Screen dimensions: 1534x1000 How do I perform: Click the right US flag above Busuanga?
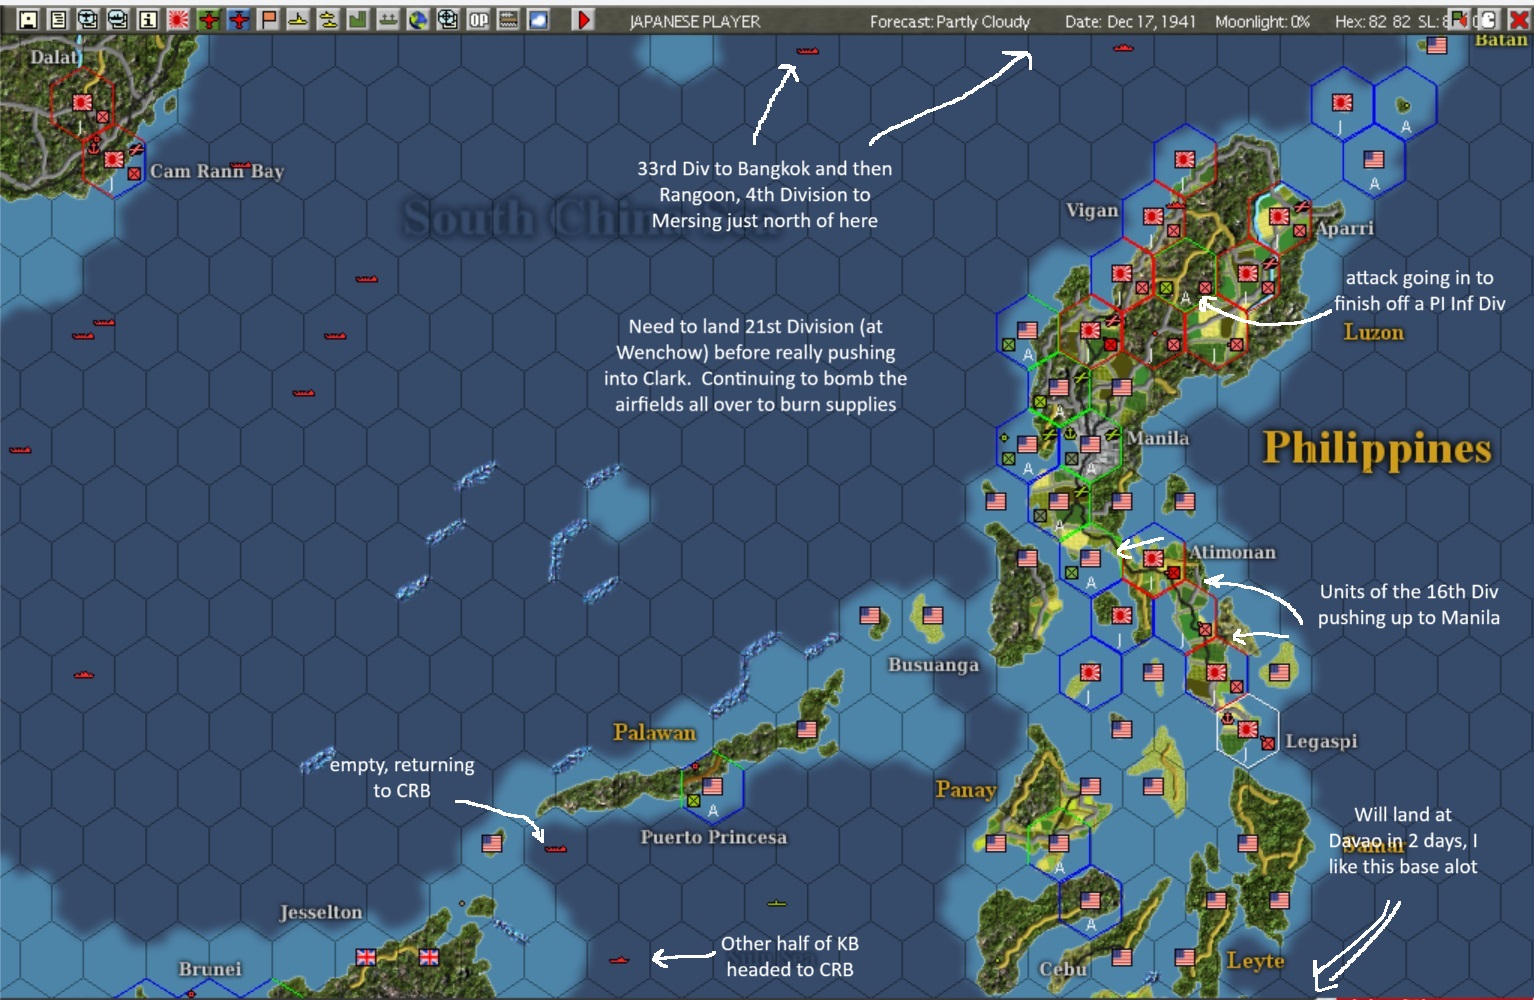(x=933, y=615)
